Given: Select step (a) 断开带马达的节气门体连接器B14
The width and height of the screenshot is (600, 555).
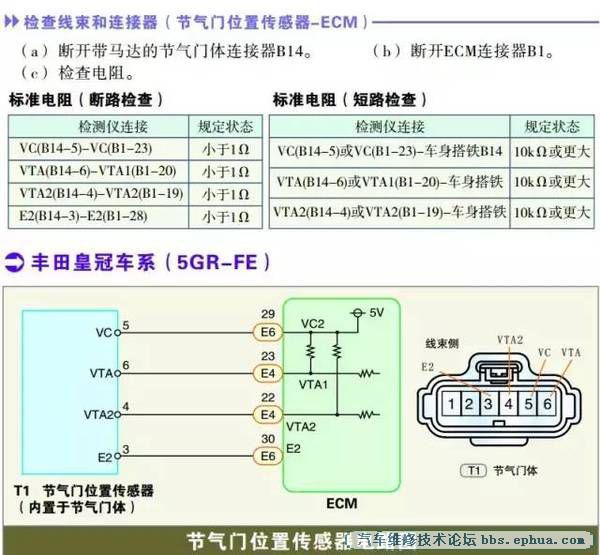Looking at the screenshot, I should (166, 51).
